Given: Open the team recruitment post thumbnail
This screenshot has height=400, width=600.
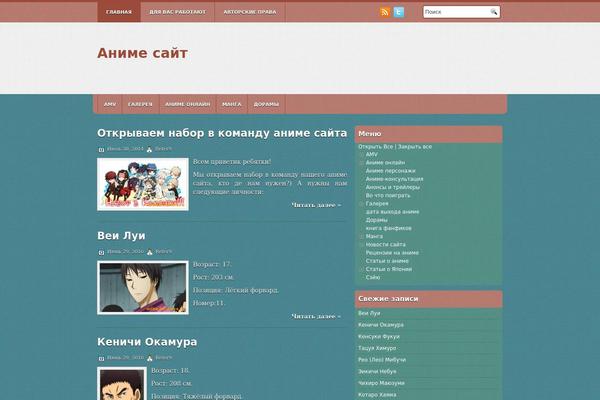Looking at the screenshot, I should tap(143, 184).
